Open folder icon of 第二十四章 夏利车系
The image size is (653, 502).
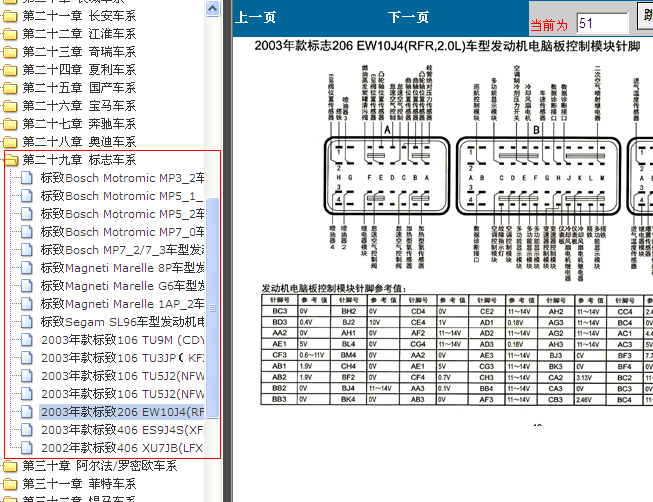[x=10, y=70]
